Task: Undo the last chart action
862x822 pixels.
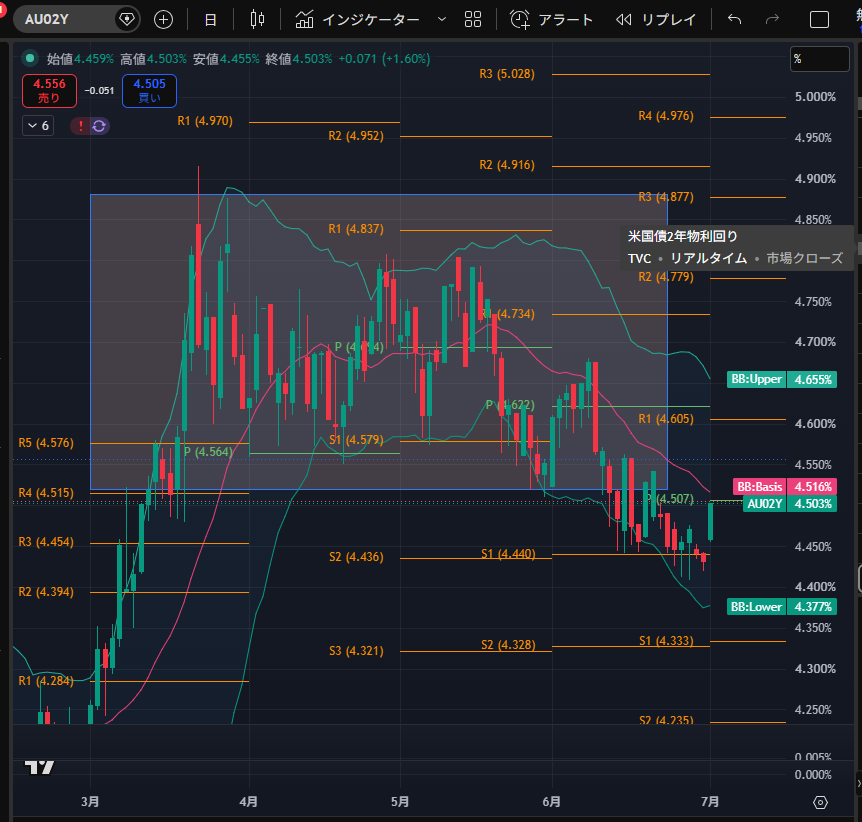Action: [734, 20]
